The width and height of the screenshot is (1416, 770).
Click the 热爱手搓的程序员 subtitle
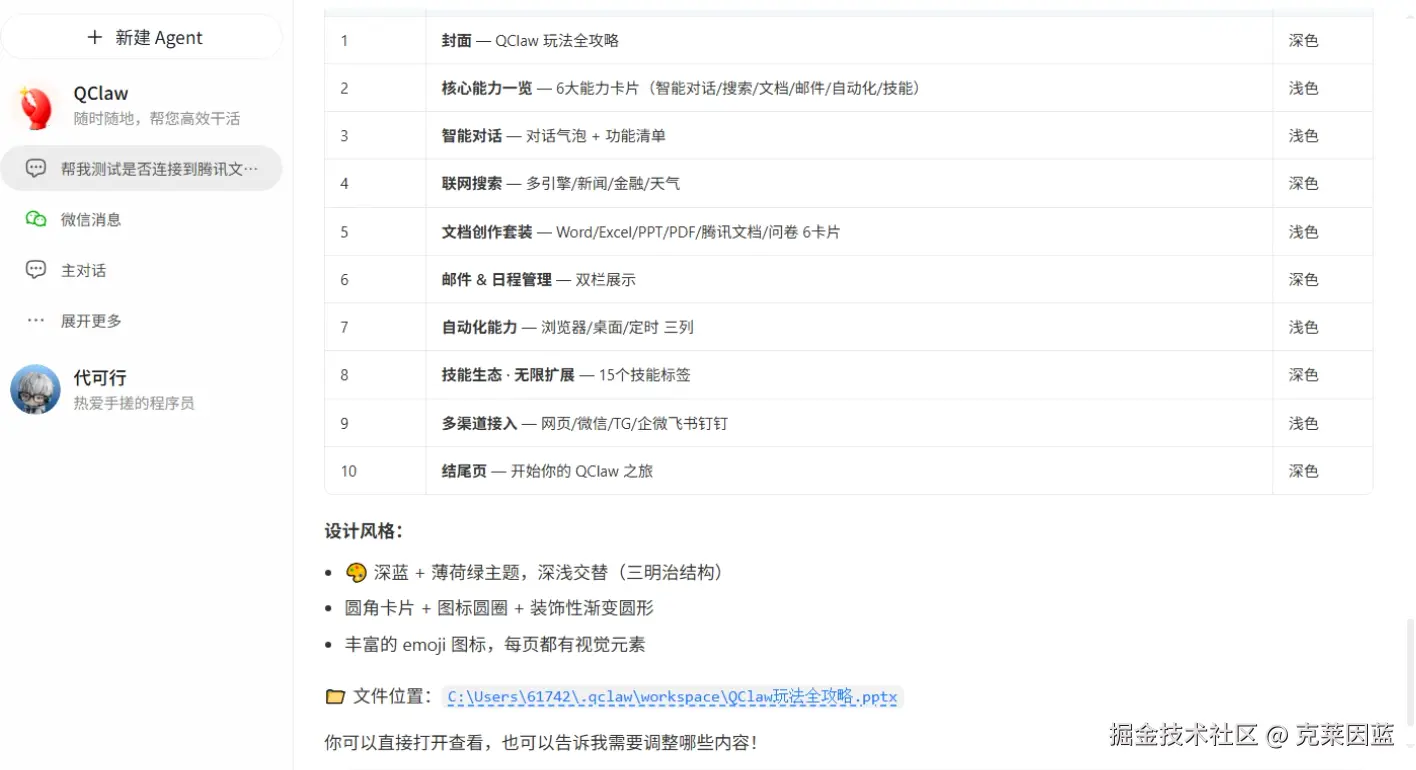pos(134,403)
